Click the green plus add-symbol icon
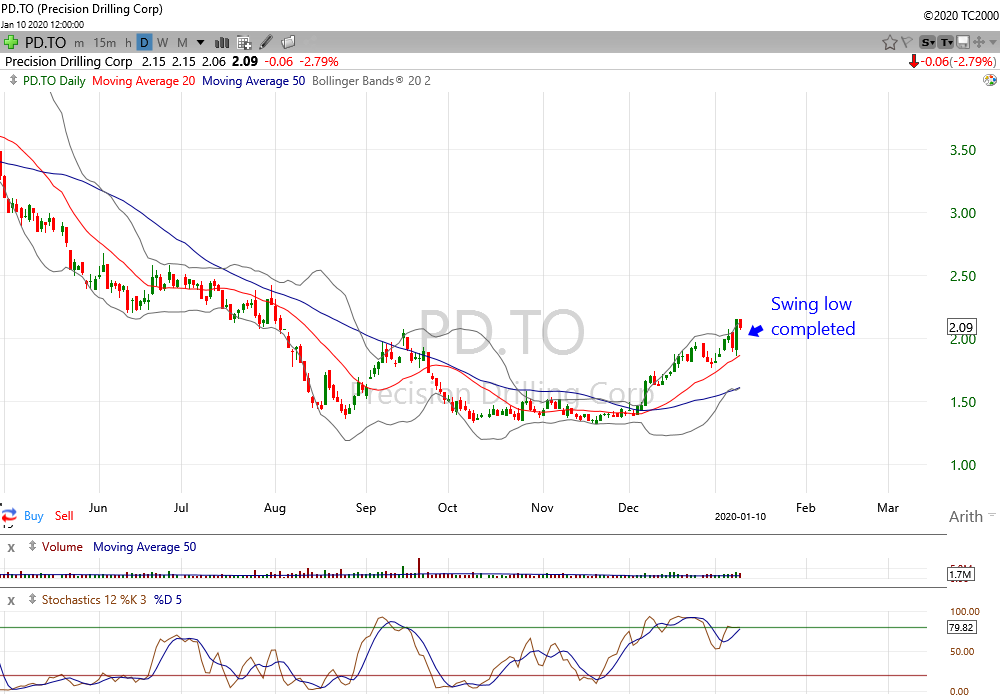This screenshot has height=700, width=1000. click(x=11, y=43)
